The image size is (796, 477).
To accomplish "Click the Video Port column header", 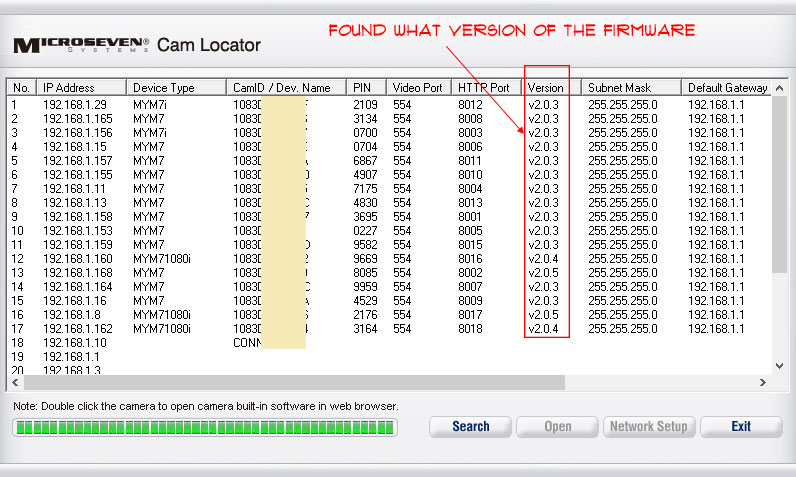I will coord(419,87).
